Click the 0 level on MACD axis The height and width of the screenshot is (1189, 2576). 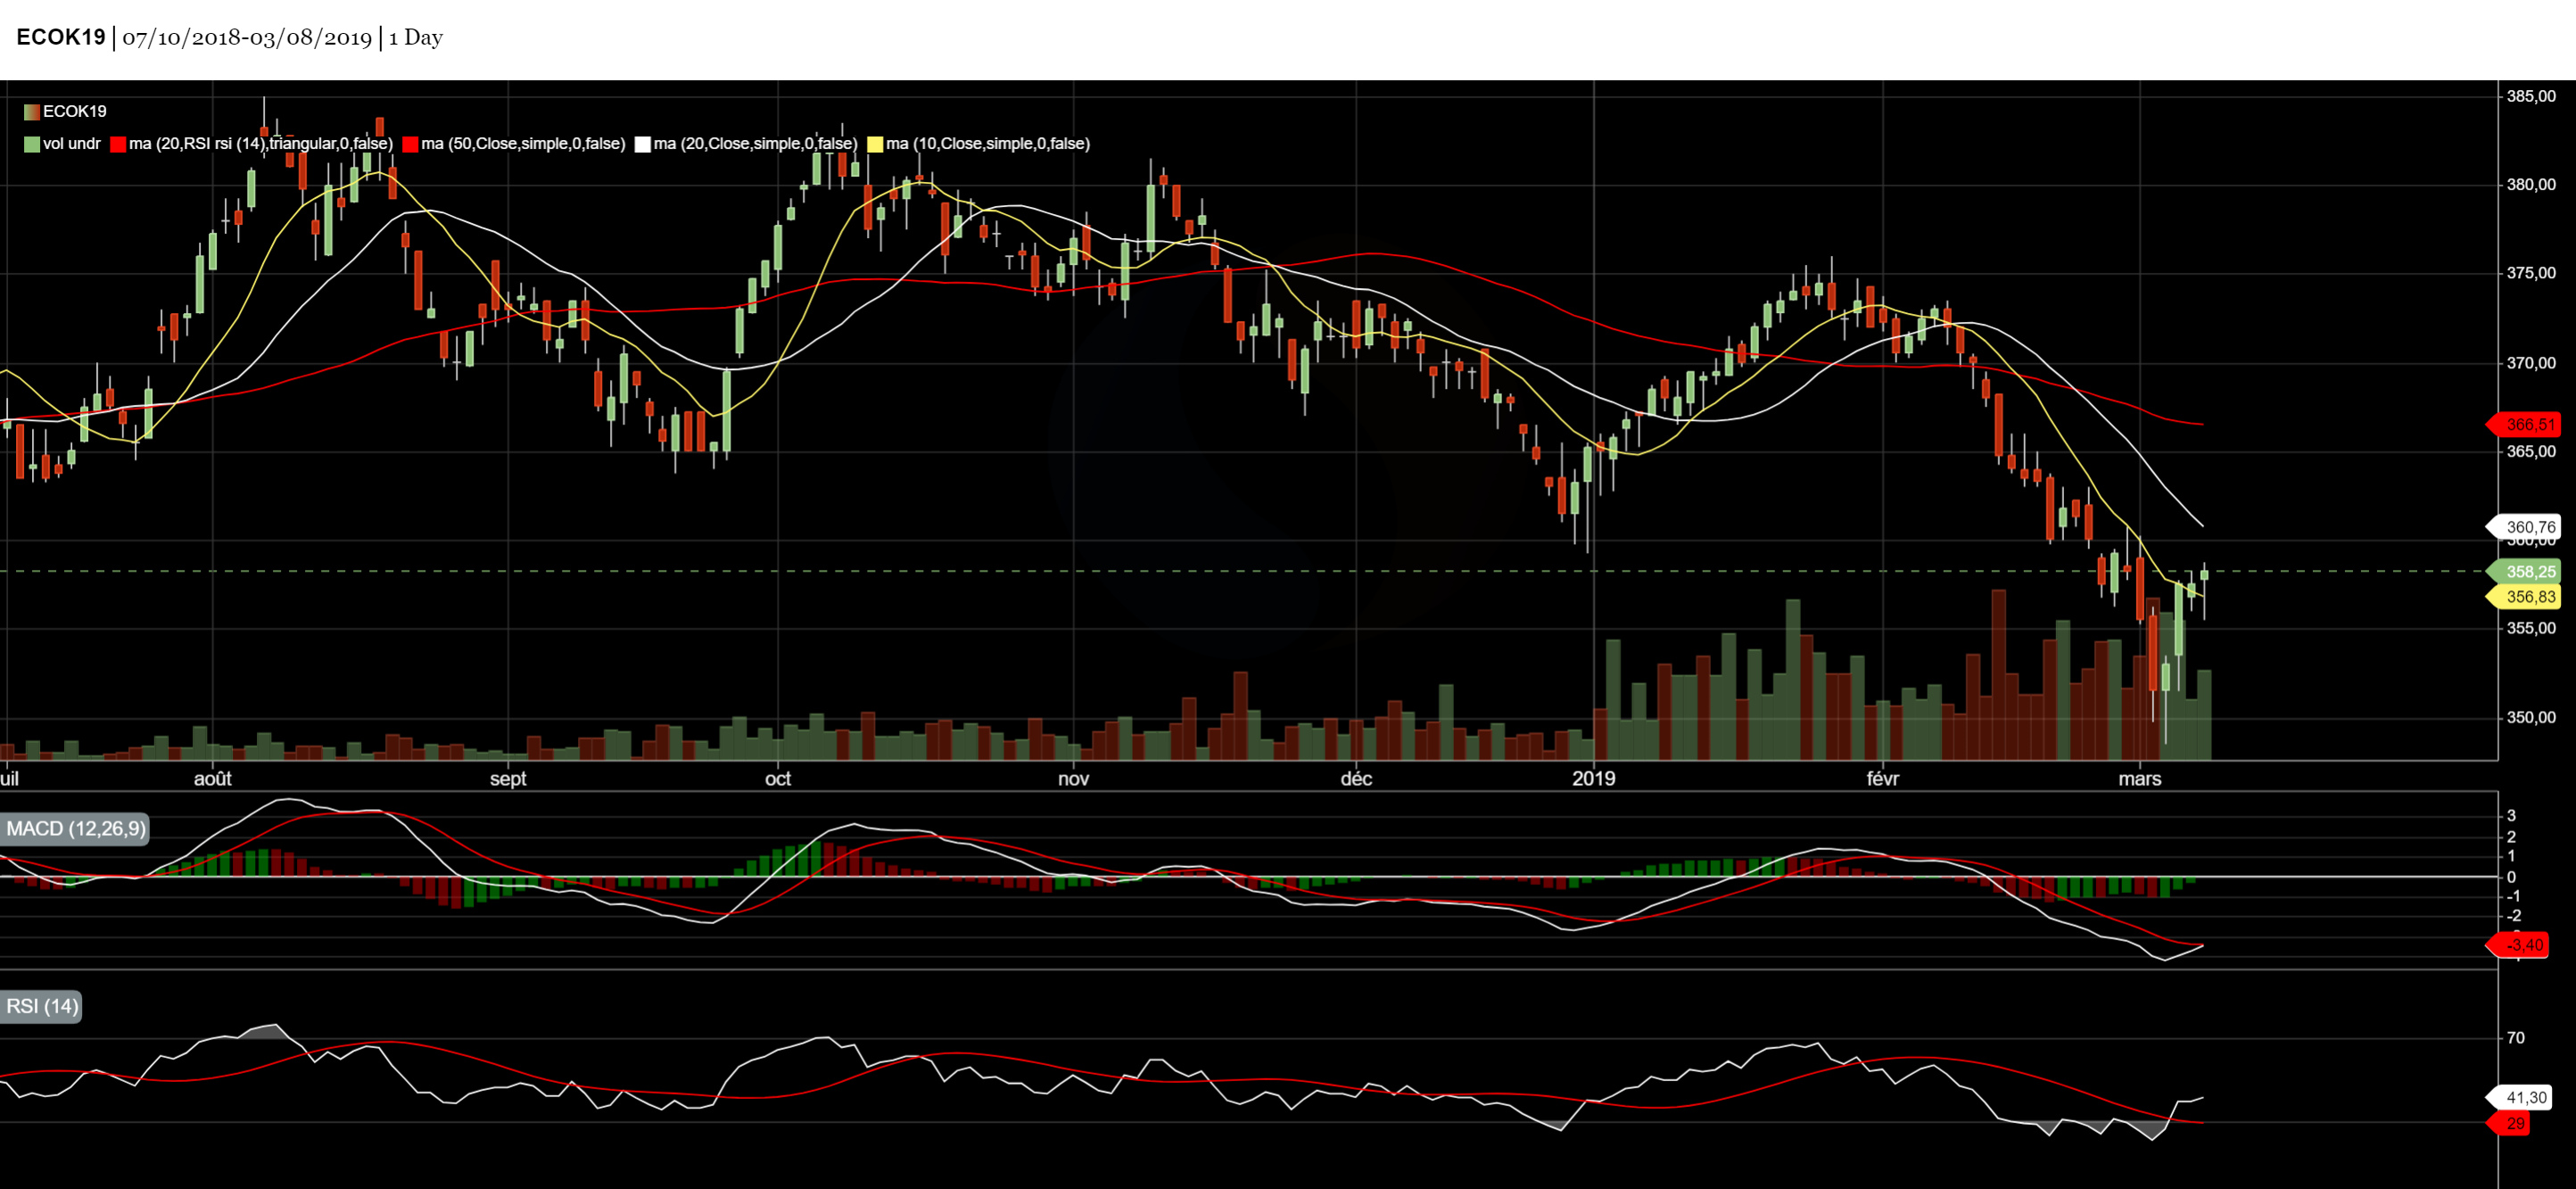click(2511, 878)
